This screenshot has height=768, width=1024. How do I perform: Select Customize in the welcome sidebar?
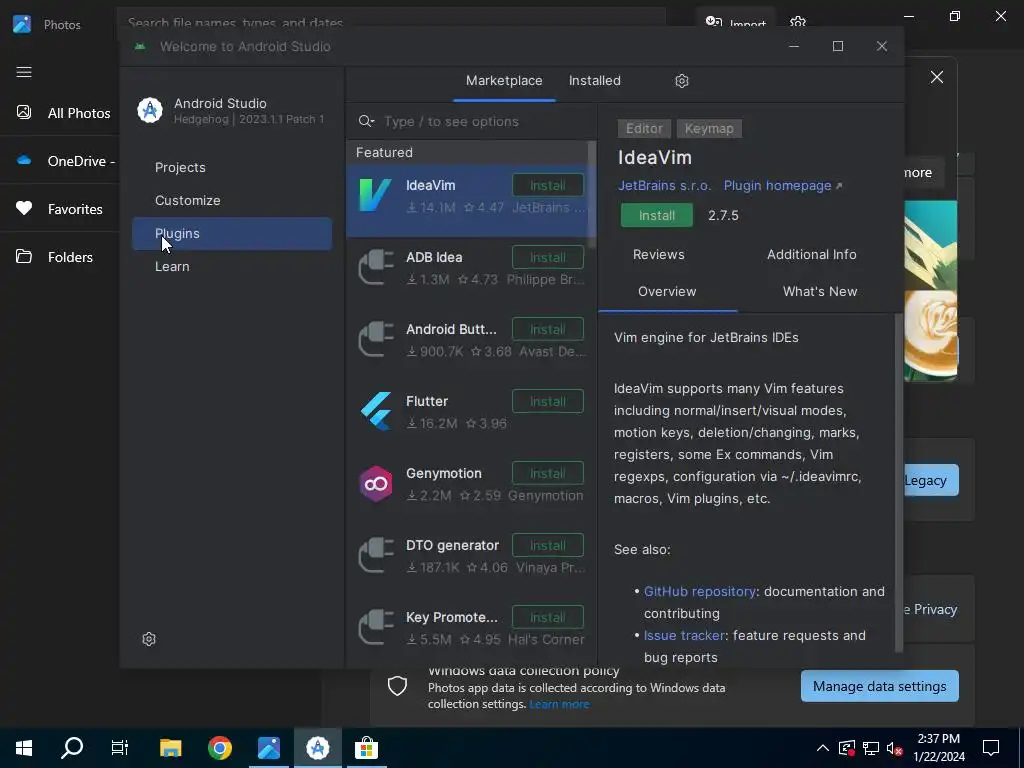coord(232,200)
